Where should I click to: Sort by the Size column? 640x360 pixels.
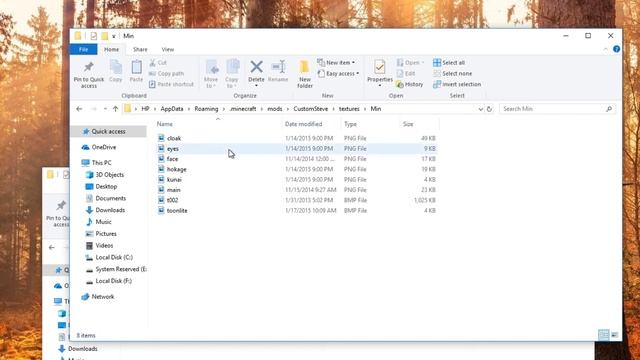tap(408, 124)
